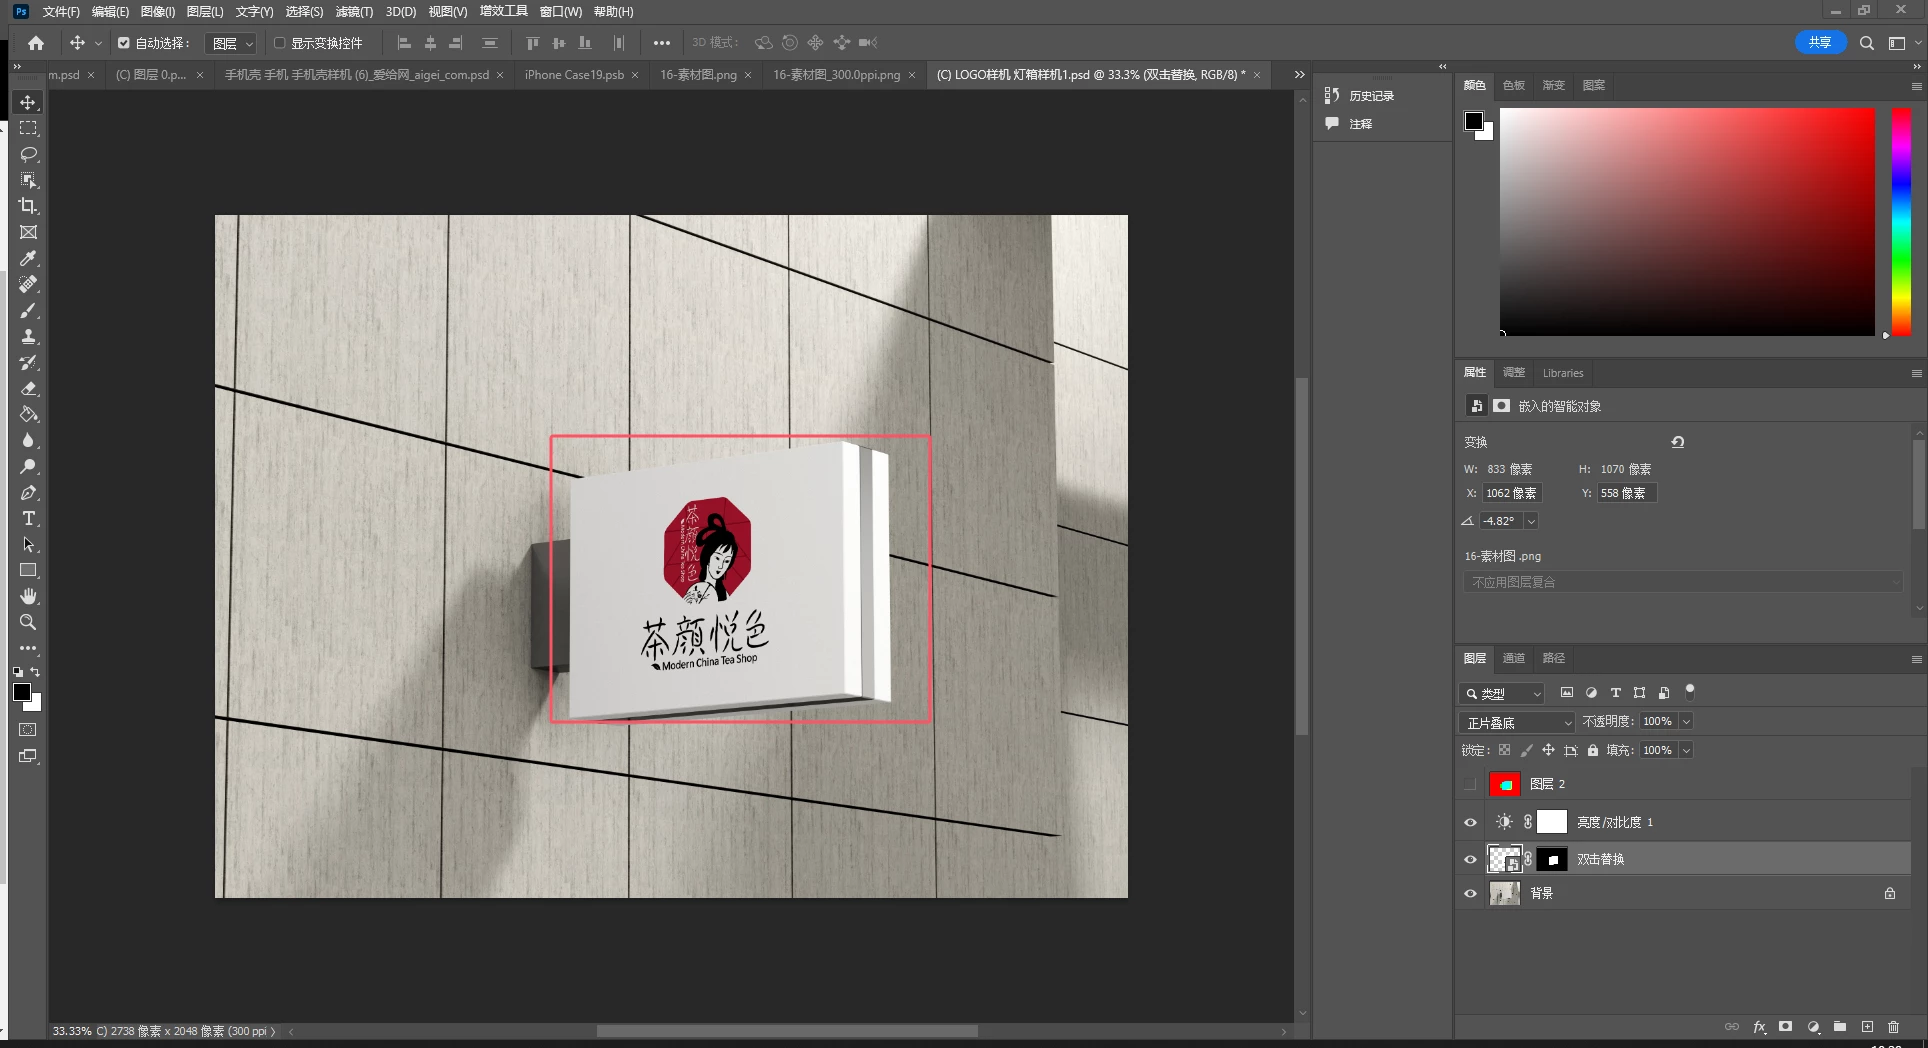Viewport: 1928px width, 1048px height.
Task: Select the Eyedropper tool
Action: click(28, 258)
